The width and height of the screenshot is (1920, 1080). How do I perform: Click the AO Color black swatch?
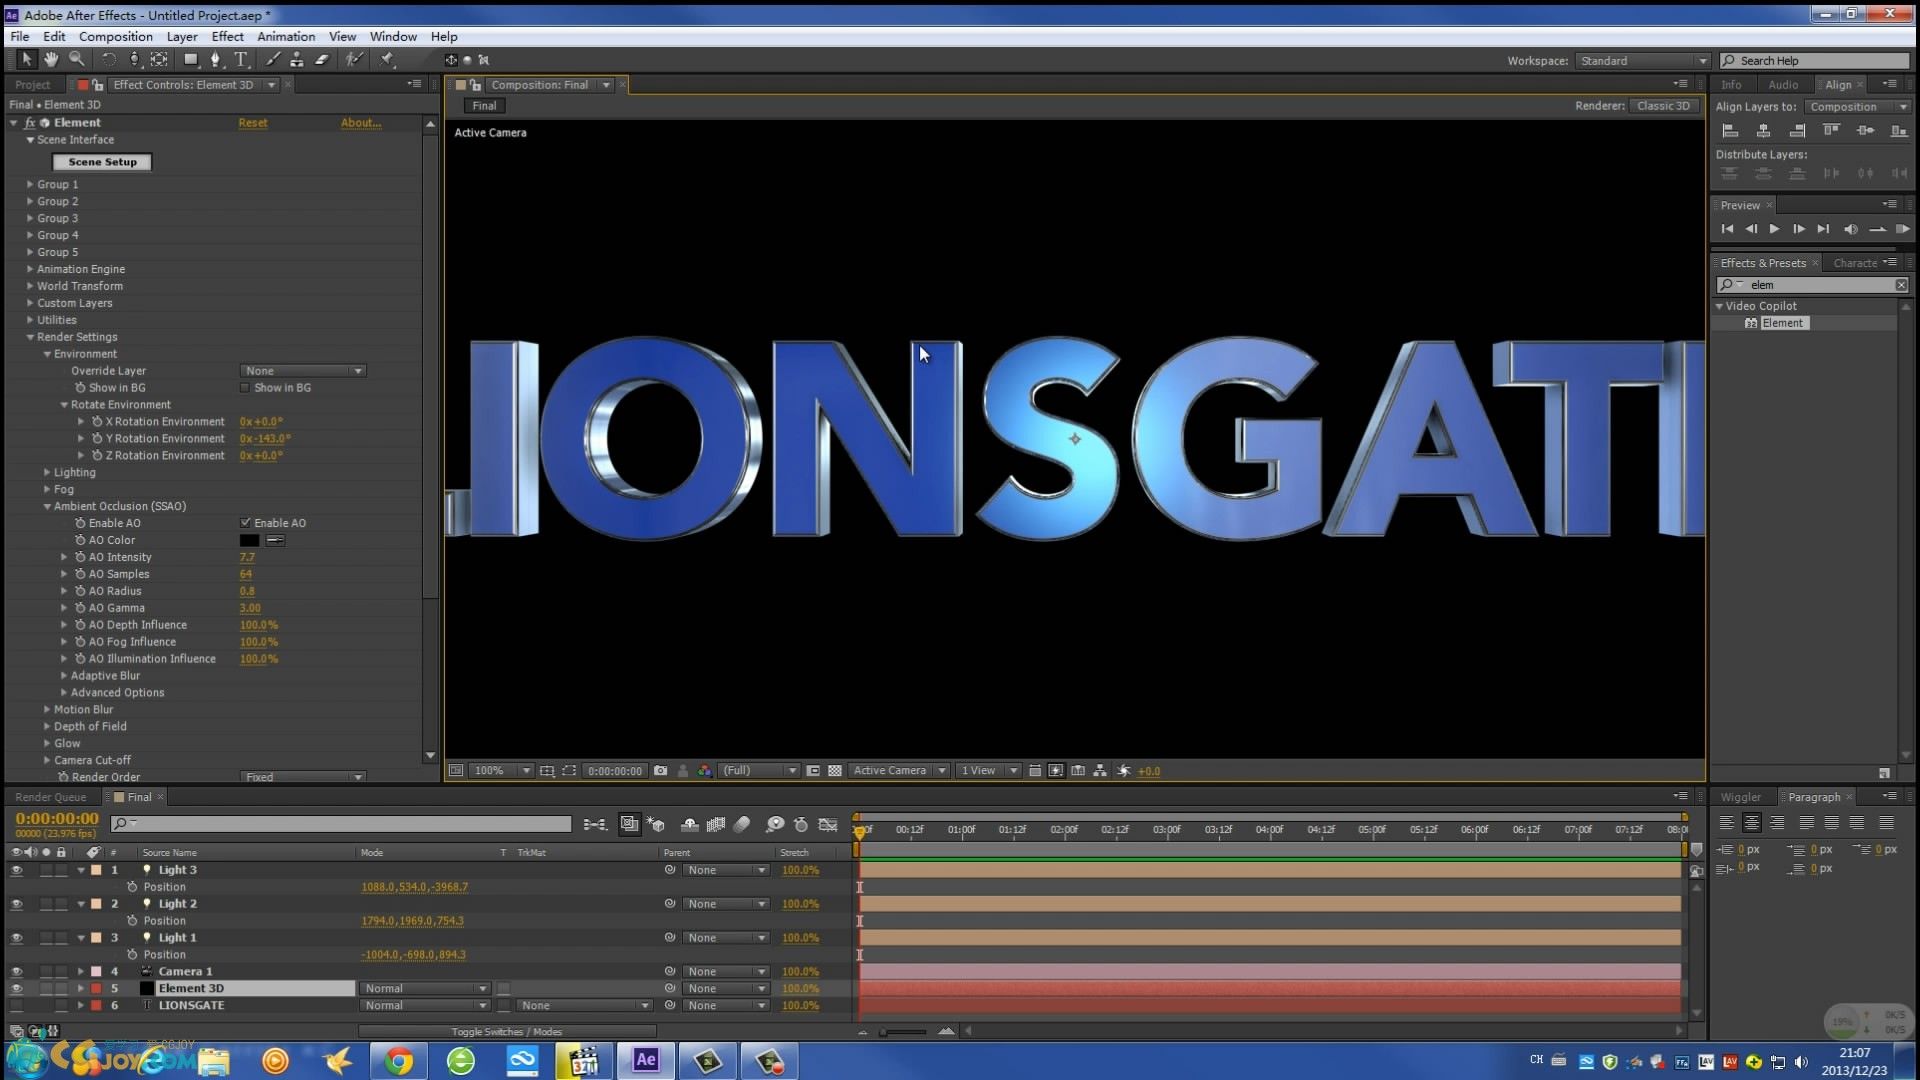[x=249, y=540]
